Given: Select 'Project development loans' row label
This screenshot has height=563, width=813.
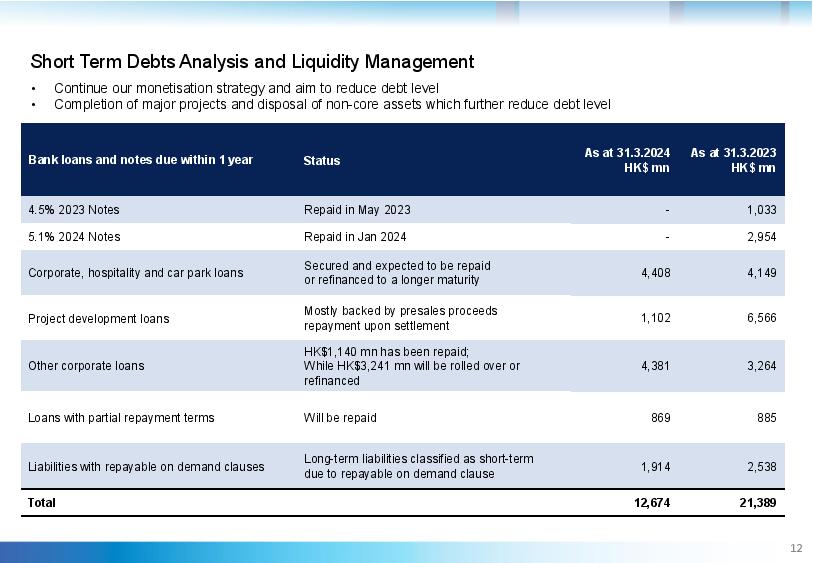Looking at the screenshot, I should [99, 319].
